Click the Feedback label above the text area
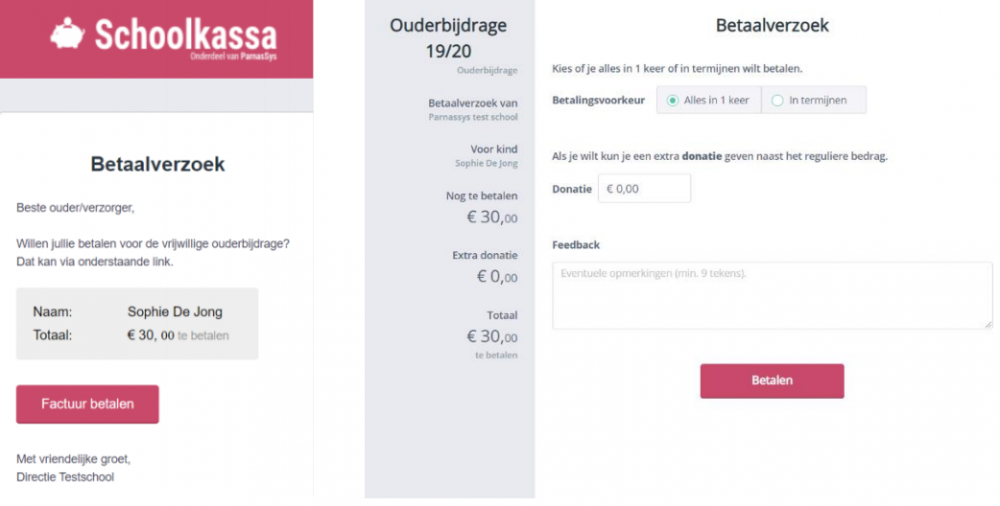Image resolution: width=1000 pixels, height=506 pixels. [575, 245]
